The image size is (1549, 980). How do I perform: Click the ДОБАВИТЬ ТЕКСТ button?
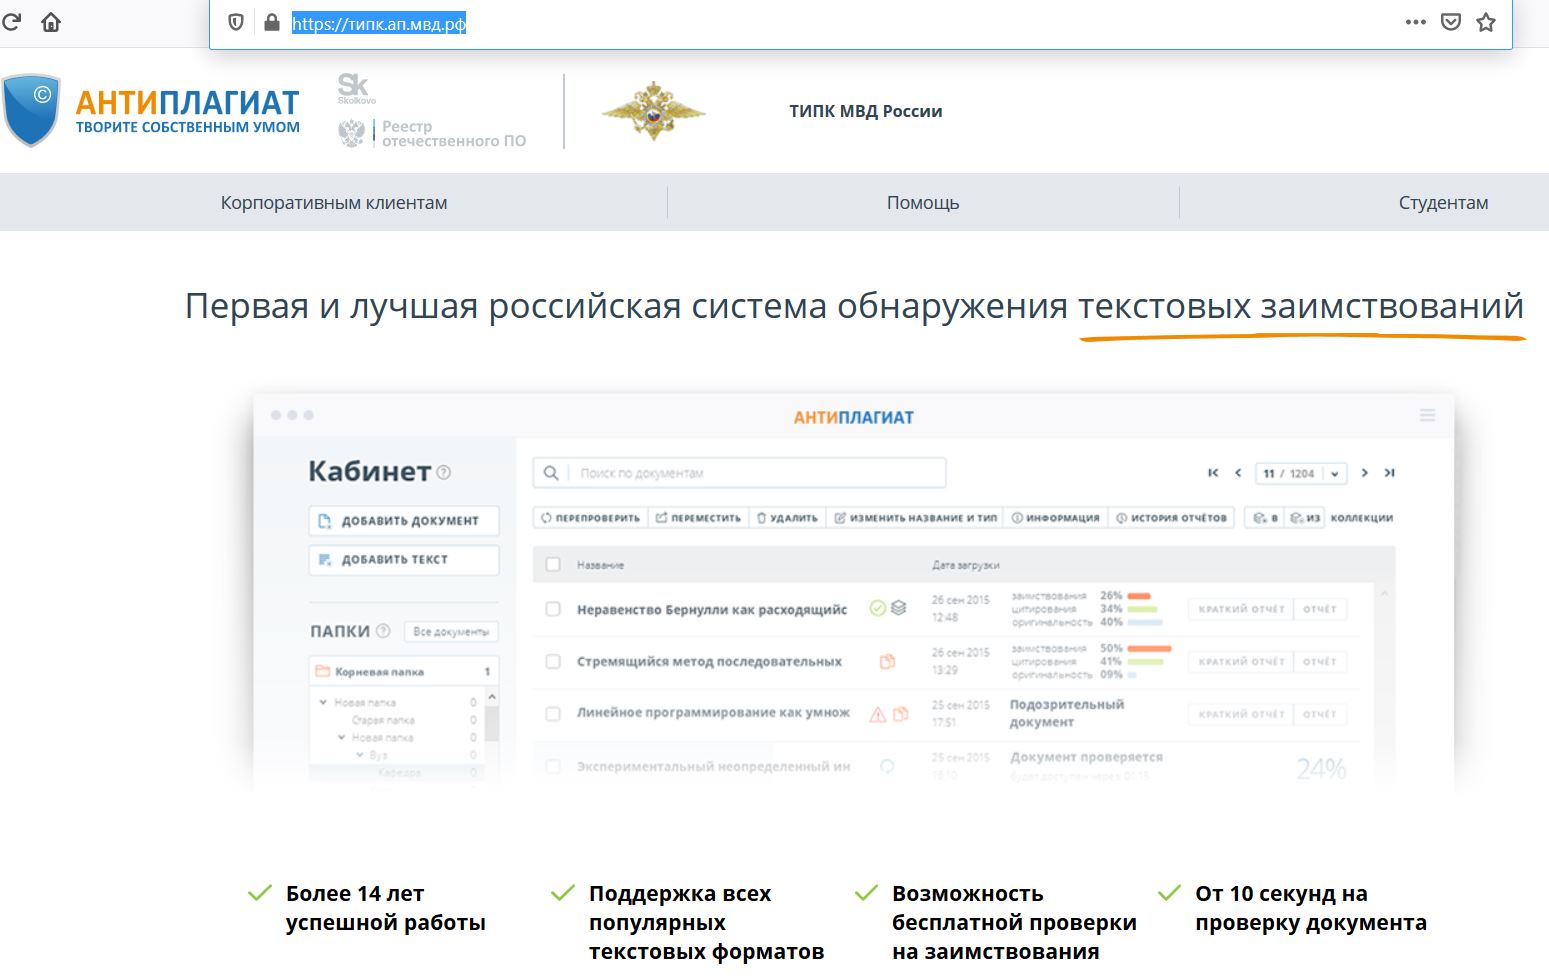point(404,560)
